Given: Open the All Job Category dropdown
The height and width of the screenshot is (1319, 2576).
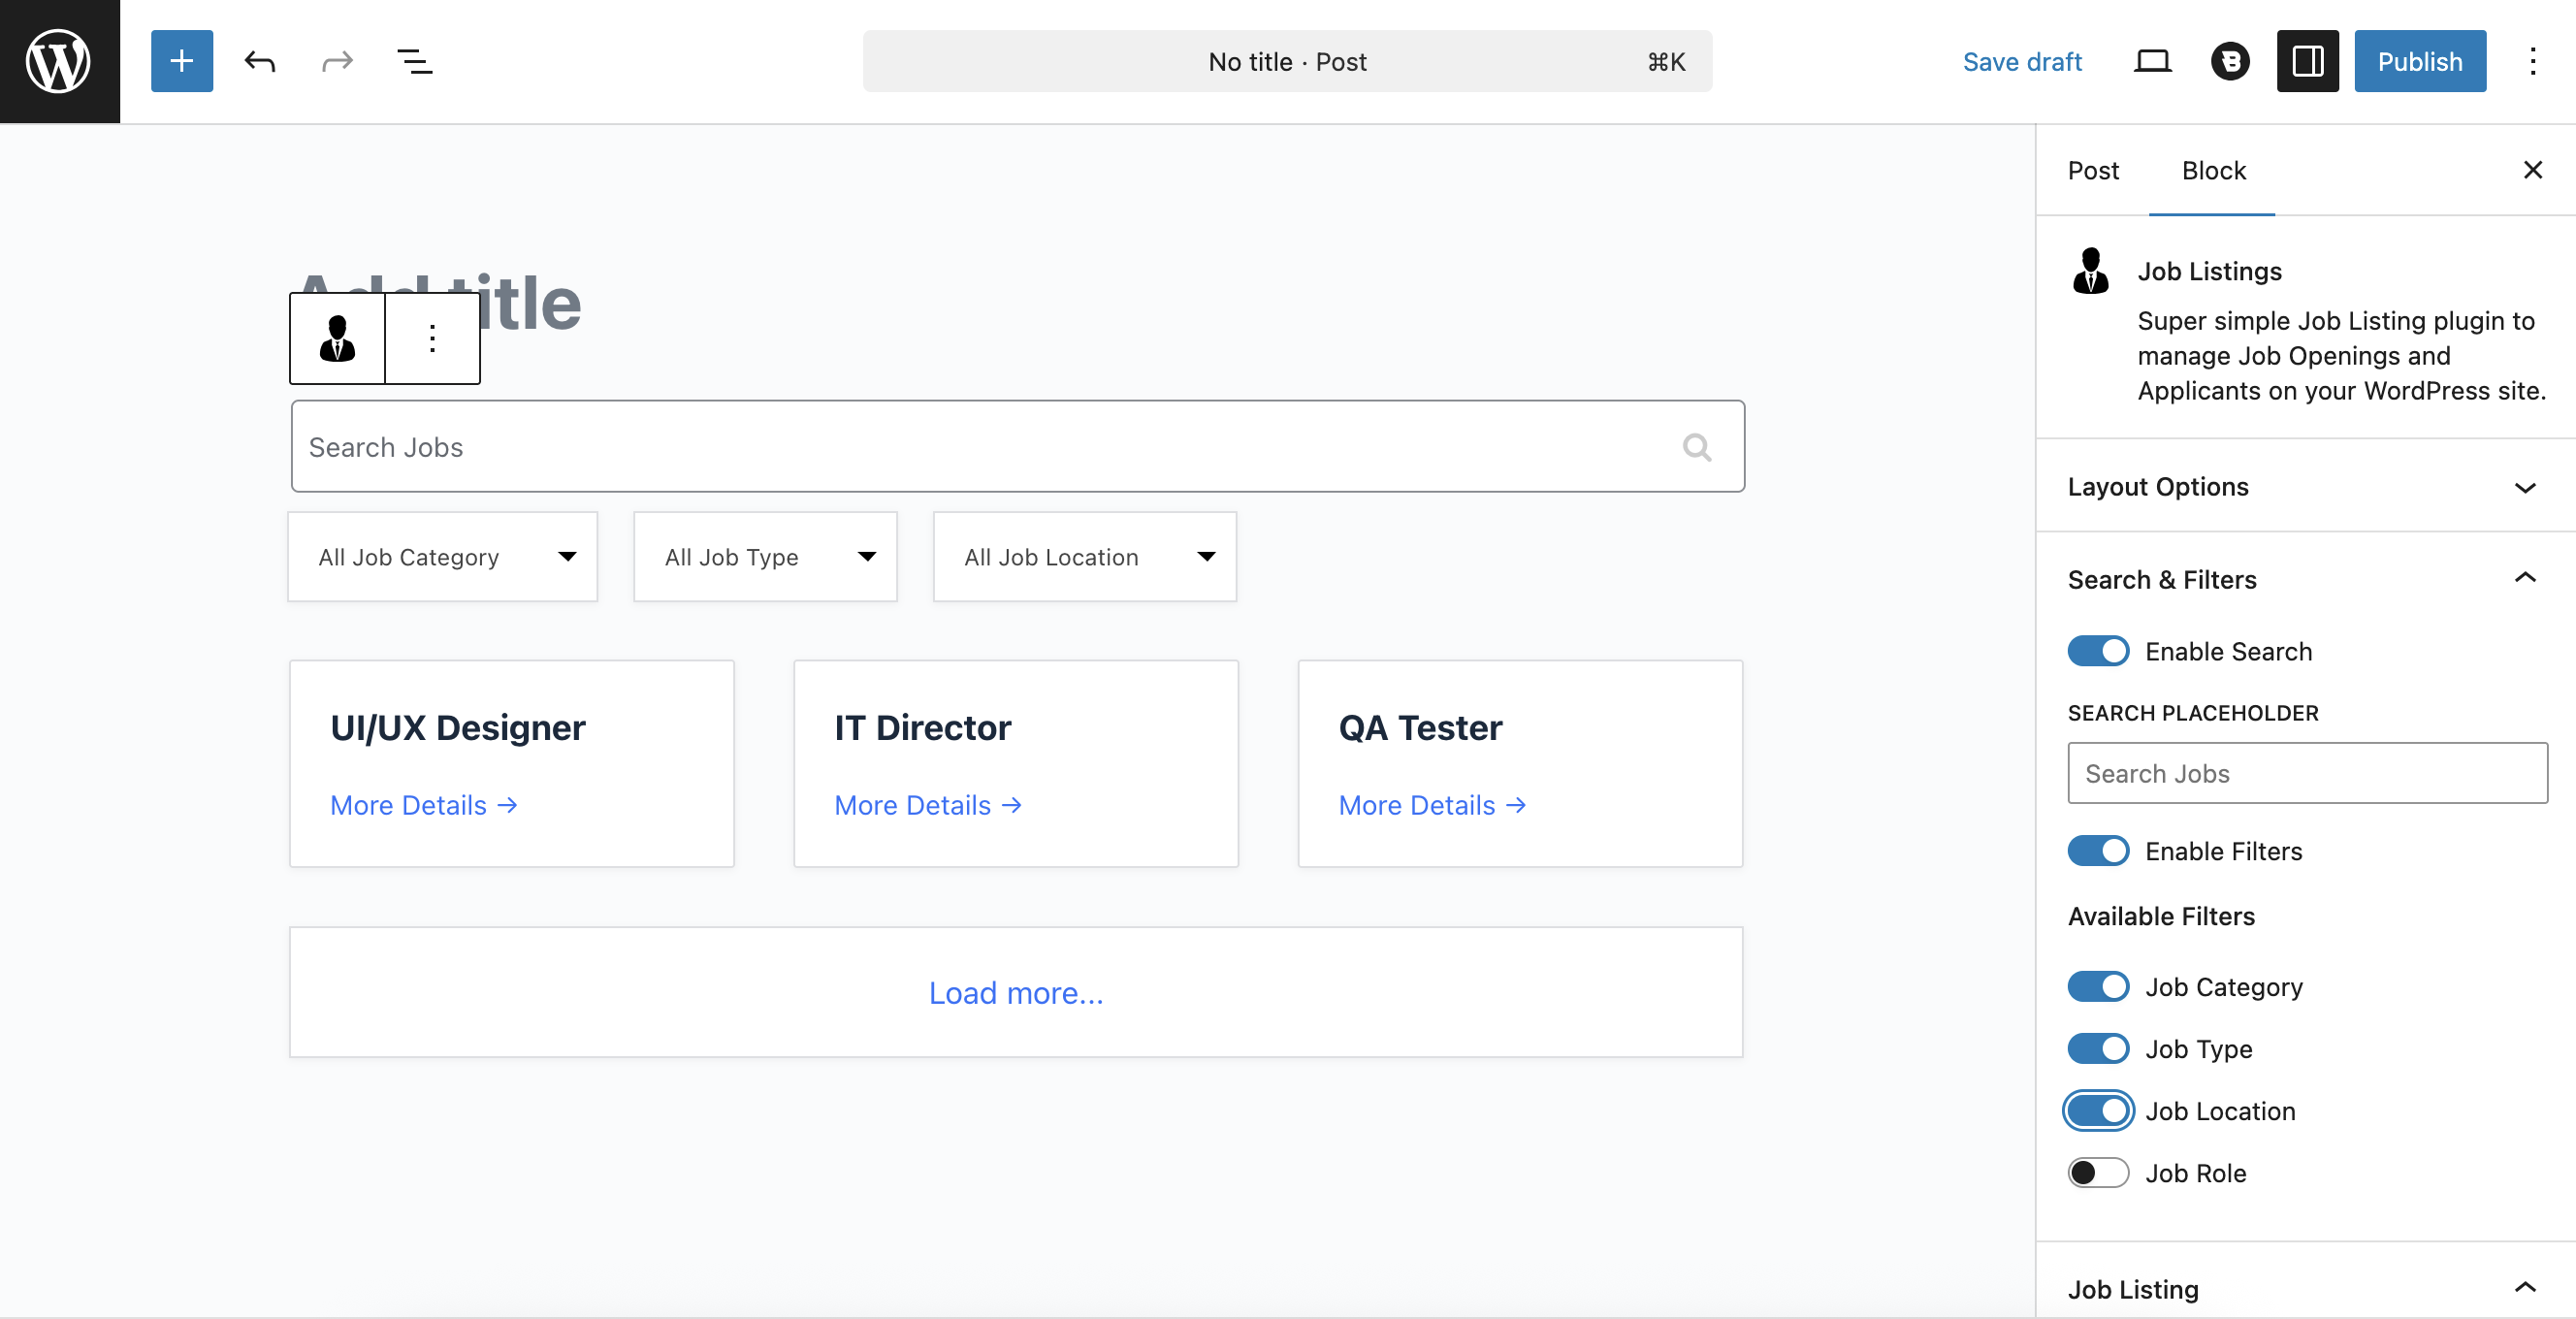Looking at the screenshot, I should pyautogui.click(x=443, y=557).
